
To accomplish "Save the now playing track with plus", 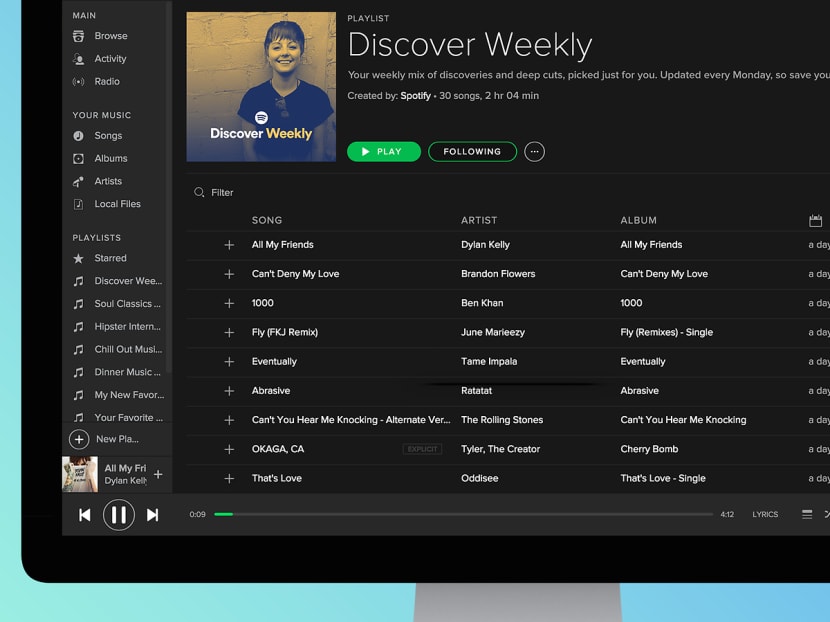I will click(158, 474).
